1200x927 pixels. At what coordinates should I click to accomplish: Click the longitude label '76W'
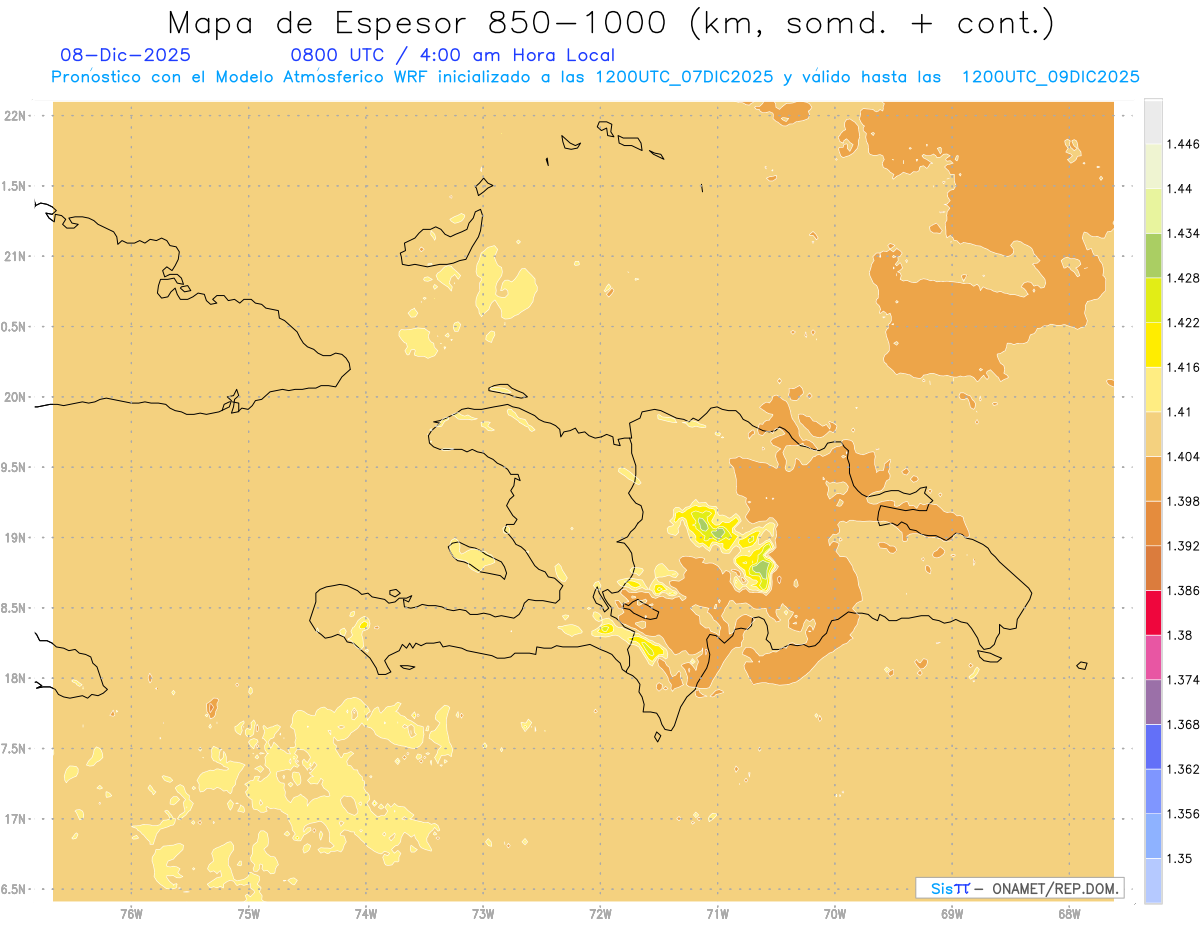click(x=131, y=913)
